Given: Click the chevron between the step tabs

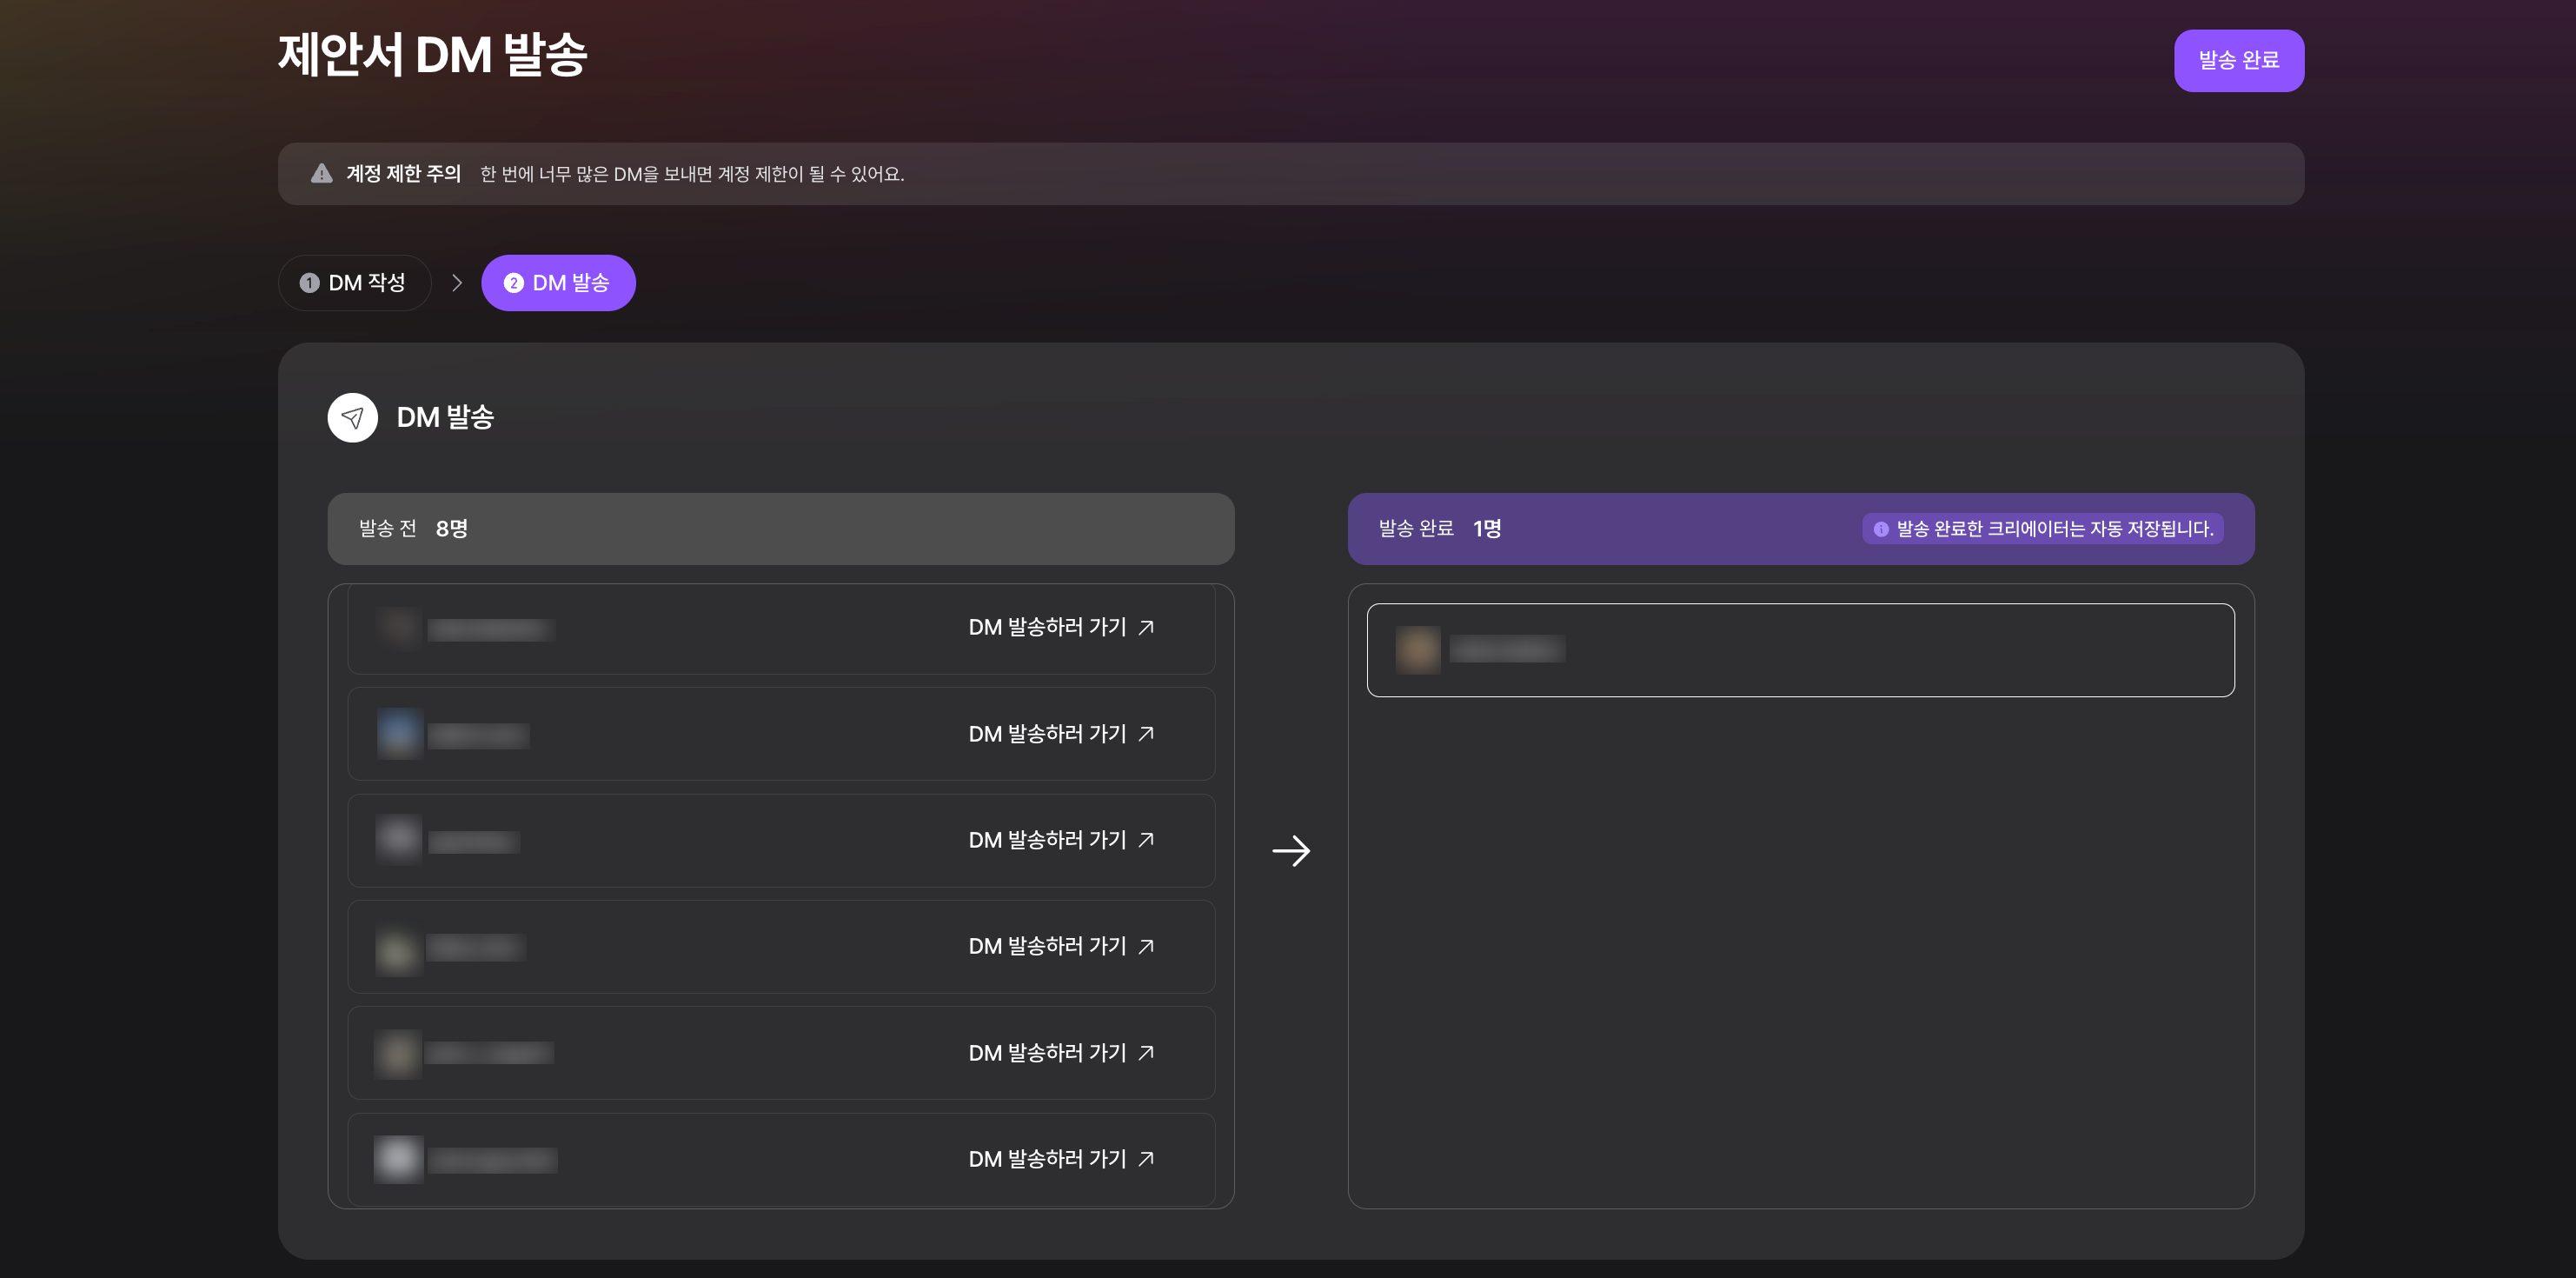Looking at the screenshot, I should point(457,283).
